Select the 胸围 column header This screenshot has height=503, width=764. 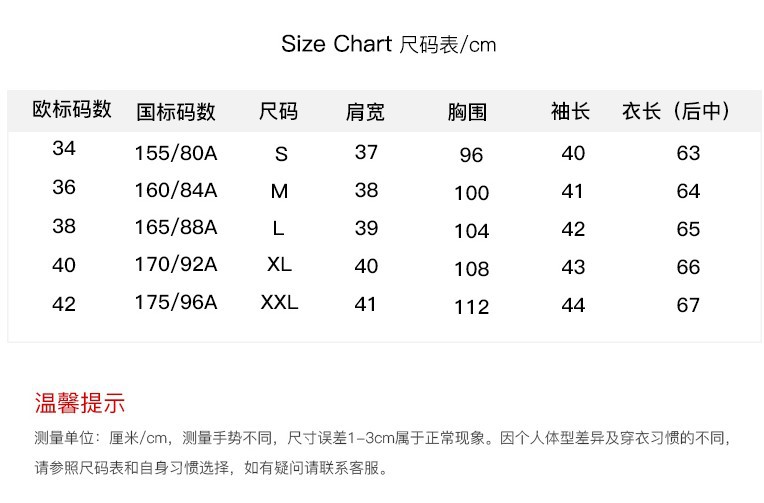[467, 112]
